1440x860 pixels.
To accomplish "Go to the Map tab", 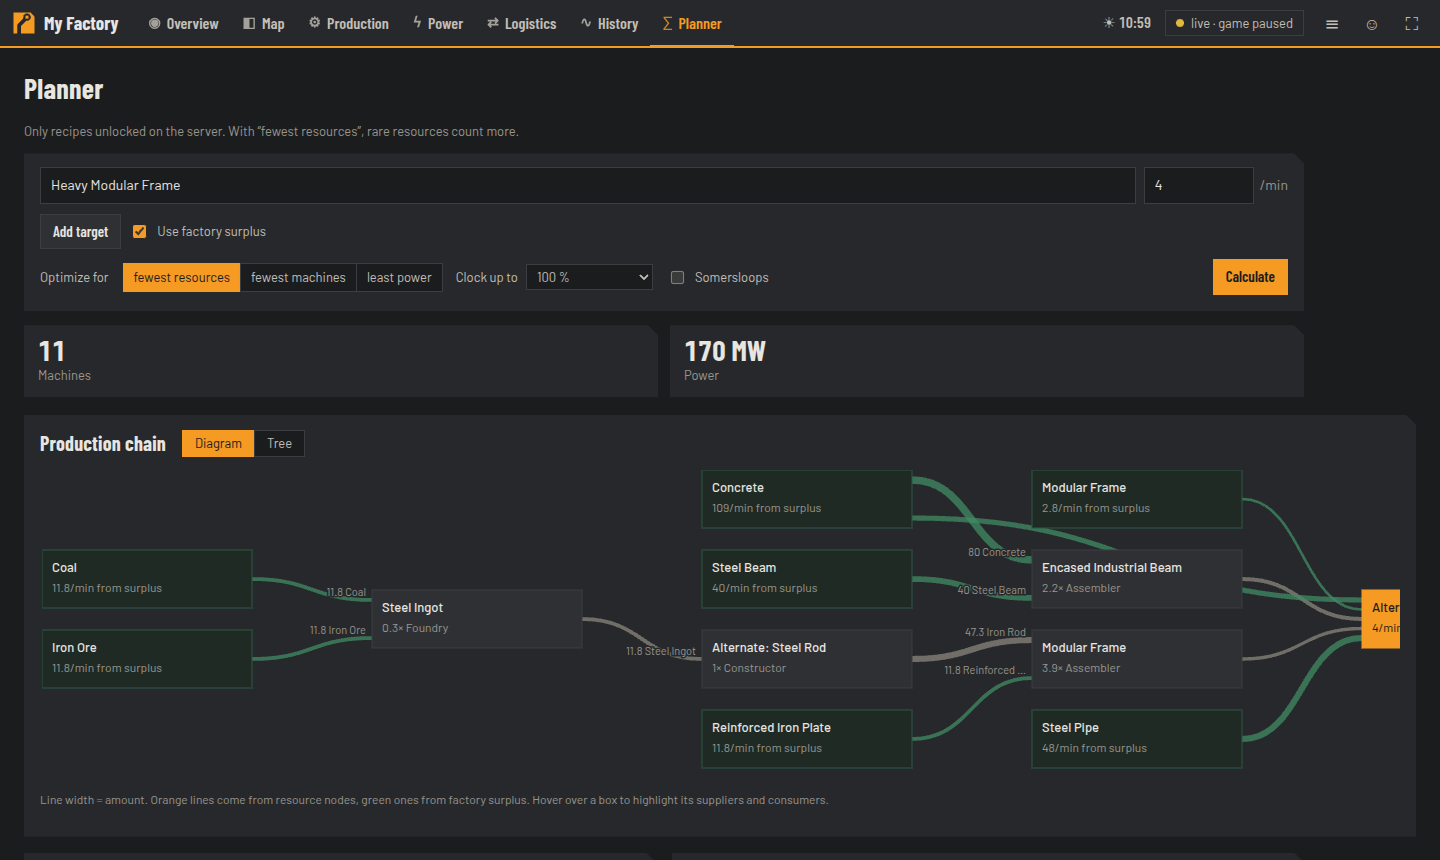I will pyautogui.click(x=264, y=24).
